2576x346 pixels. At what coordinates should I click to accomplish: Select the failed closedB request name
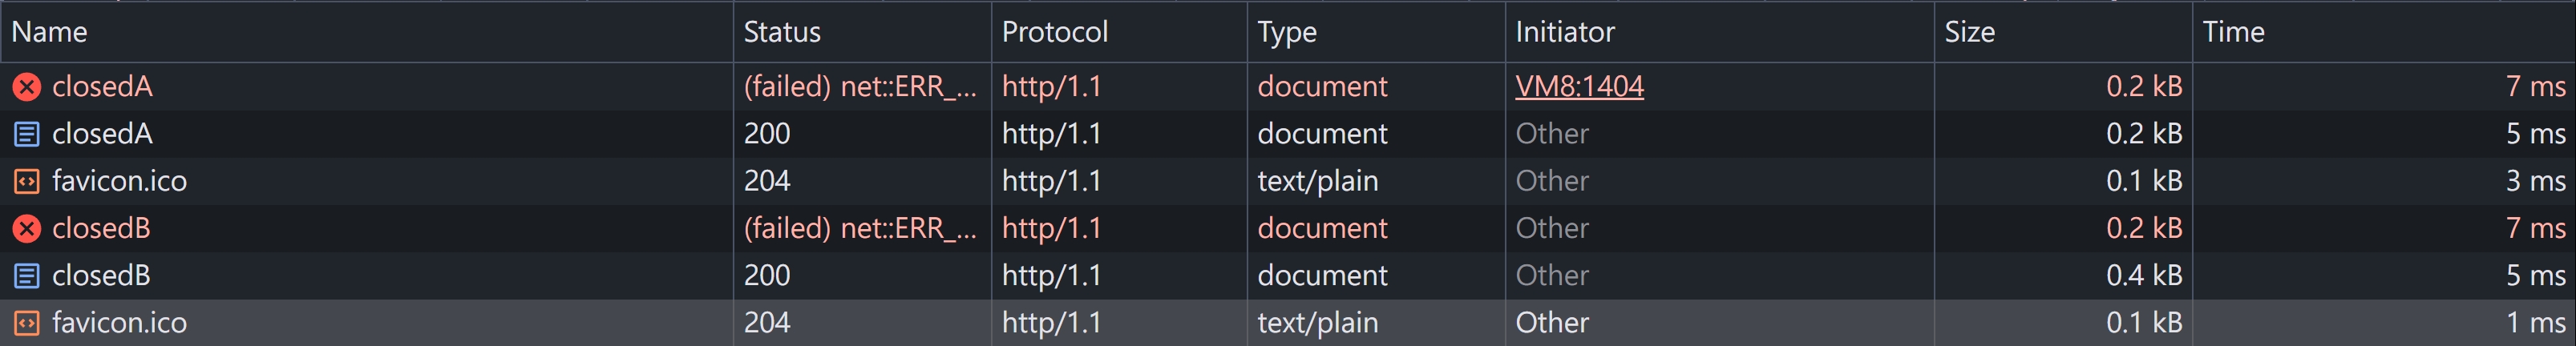coord(101,229)
